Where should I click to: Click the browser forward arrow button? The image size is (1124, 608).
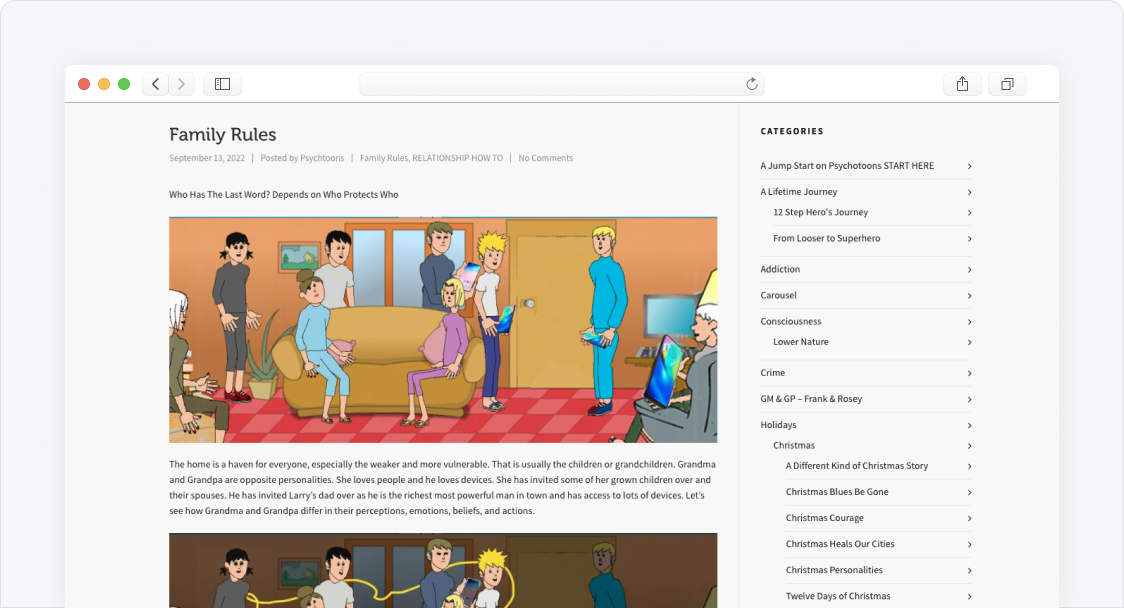pos(181,84)
